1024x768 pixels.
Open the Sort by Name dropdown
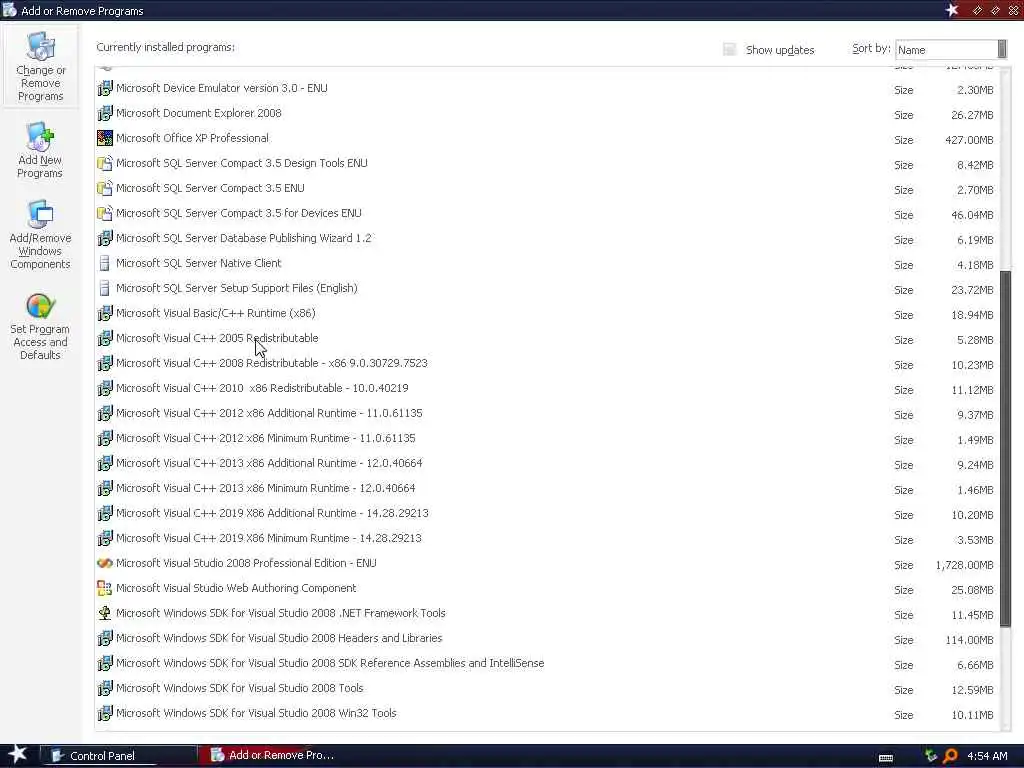coord(950,50)
